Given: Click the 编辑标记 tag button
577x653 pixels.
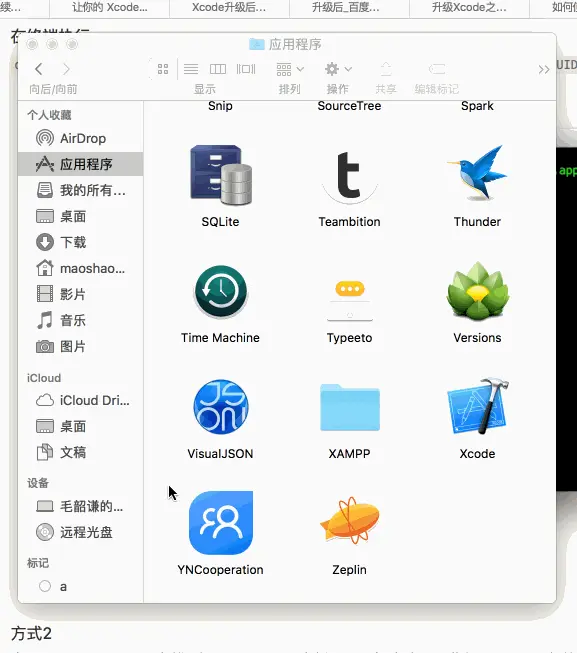Looking at the screenshot, I should point(437,69).
